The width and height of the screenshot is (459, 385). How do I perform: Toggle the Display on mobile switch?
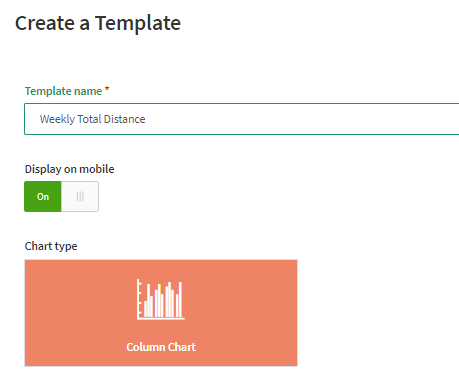tap(61, 196)
